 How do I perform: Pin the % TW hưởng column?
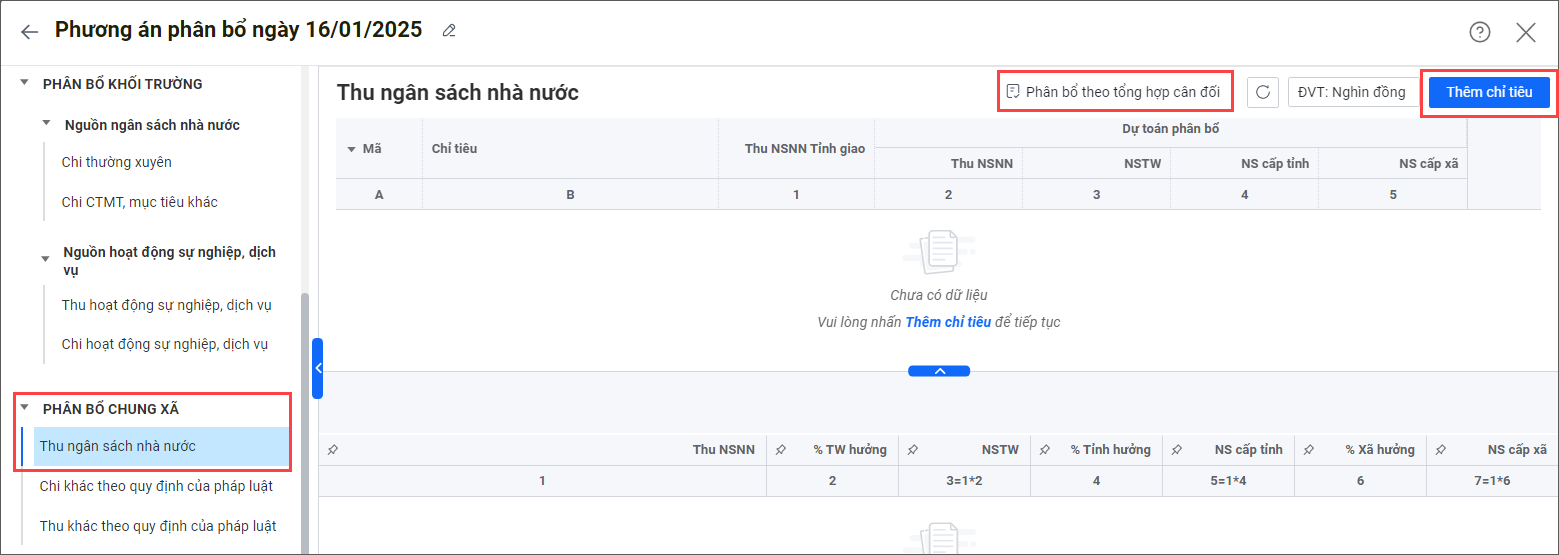click(780, 450)
